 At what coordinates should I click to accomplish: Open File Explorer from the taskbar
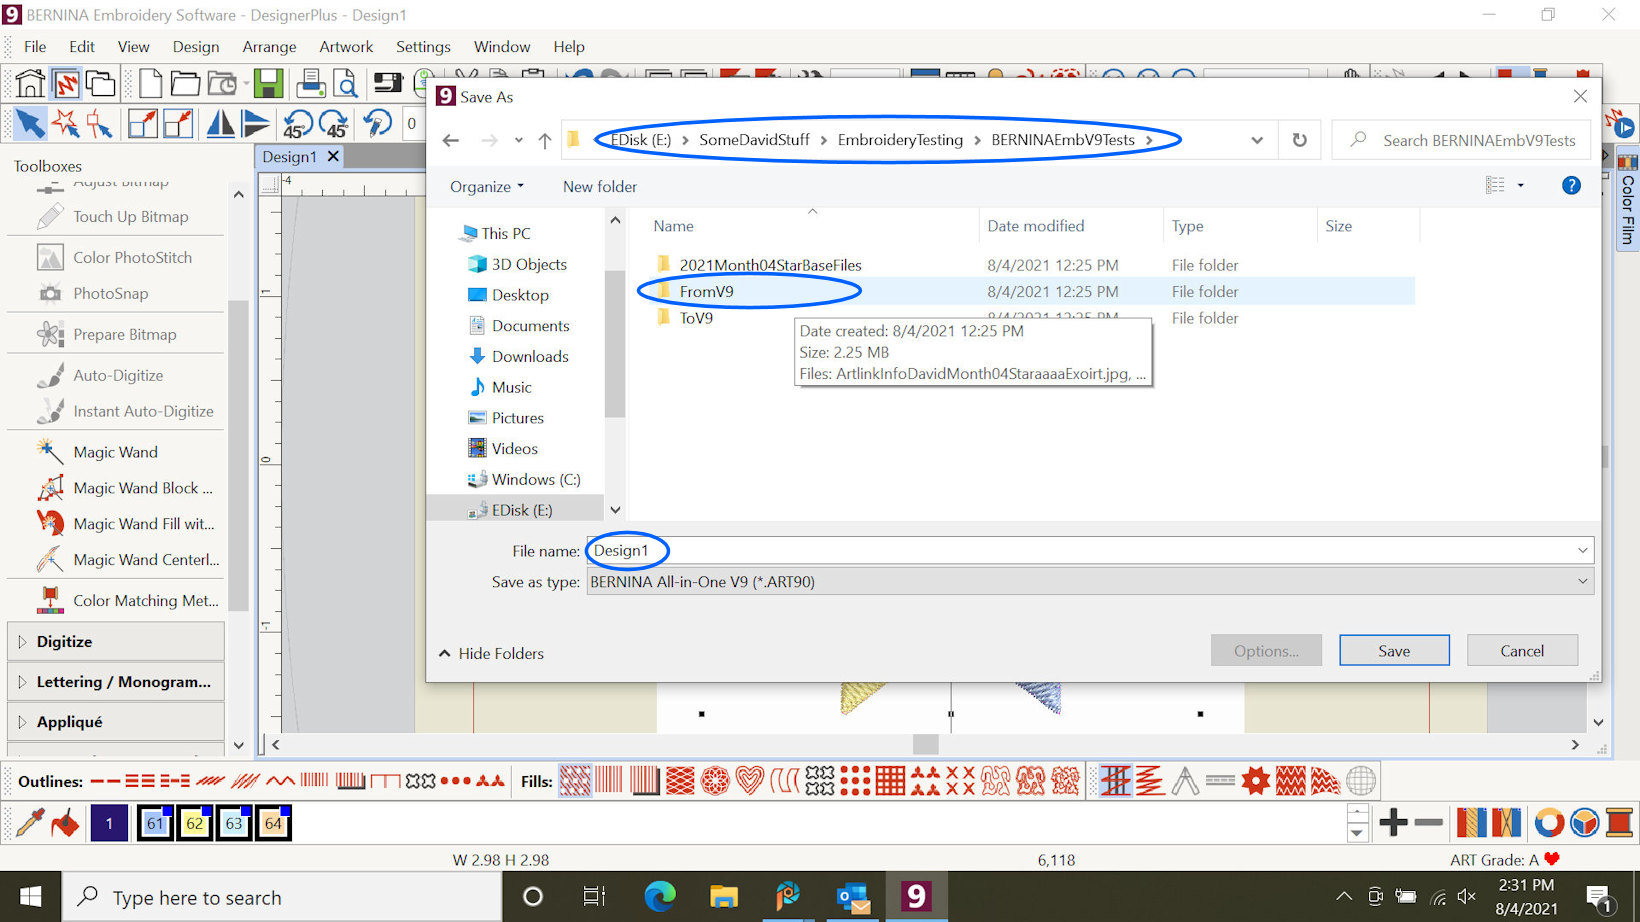[723, 896]
